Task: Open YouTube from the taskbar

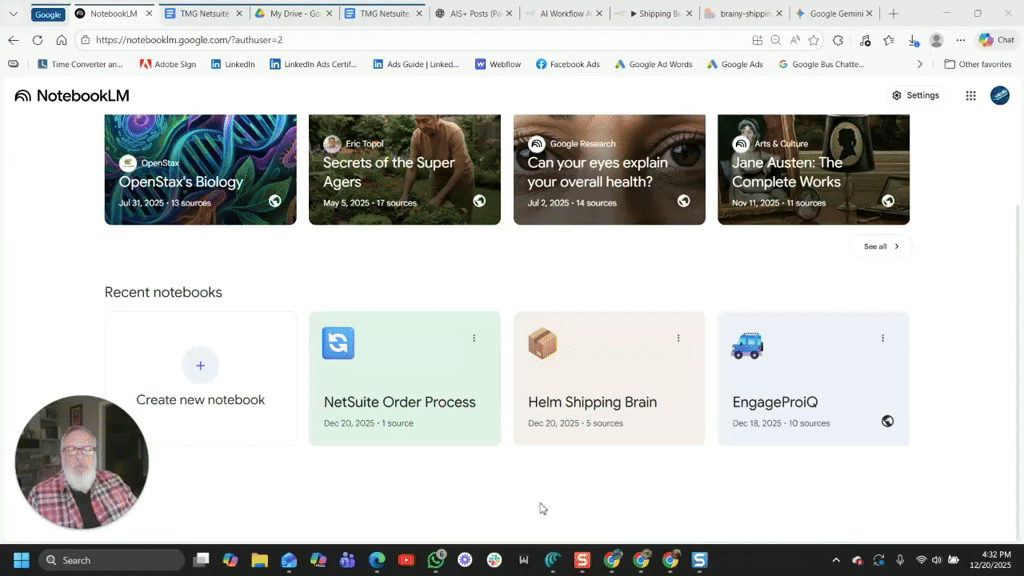Action: click(406, 560)
